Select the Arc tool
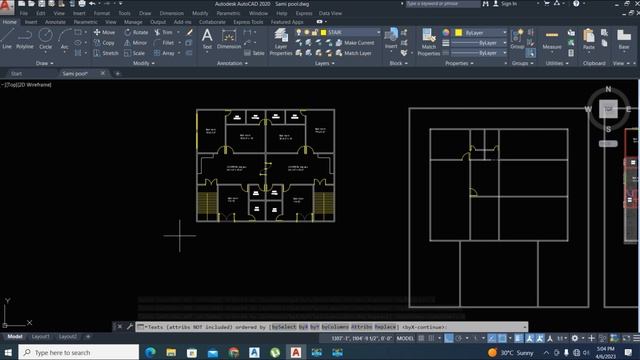This screenshot has height=360, width=640. (x=64, y=39)
